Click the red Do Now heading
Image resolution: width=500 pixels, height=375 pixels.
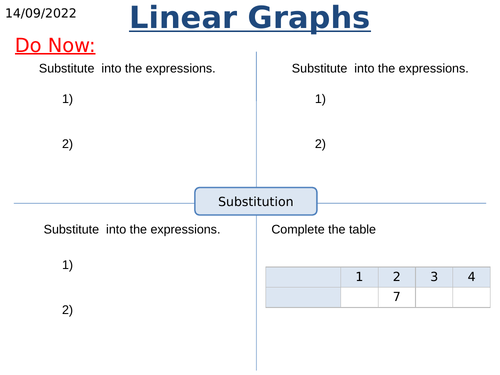click(55, 45)
